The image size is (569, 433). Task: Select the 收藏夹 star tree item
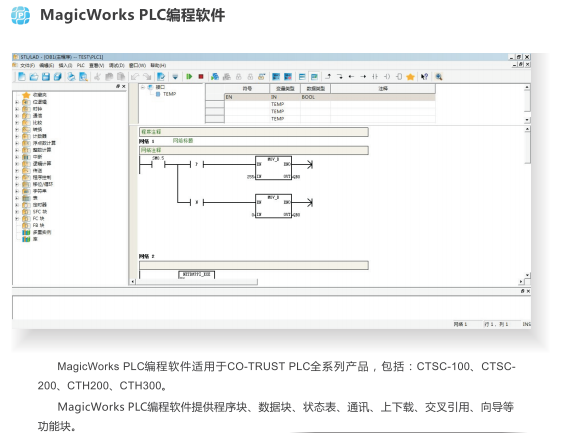34,95
